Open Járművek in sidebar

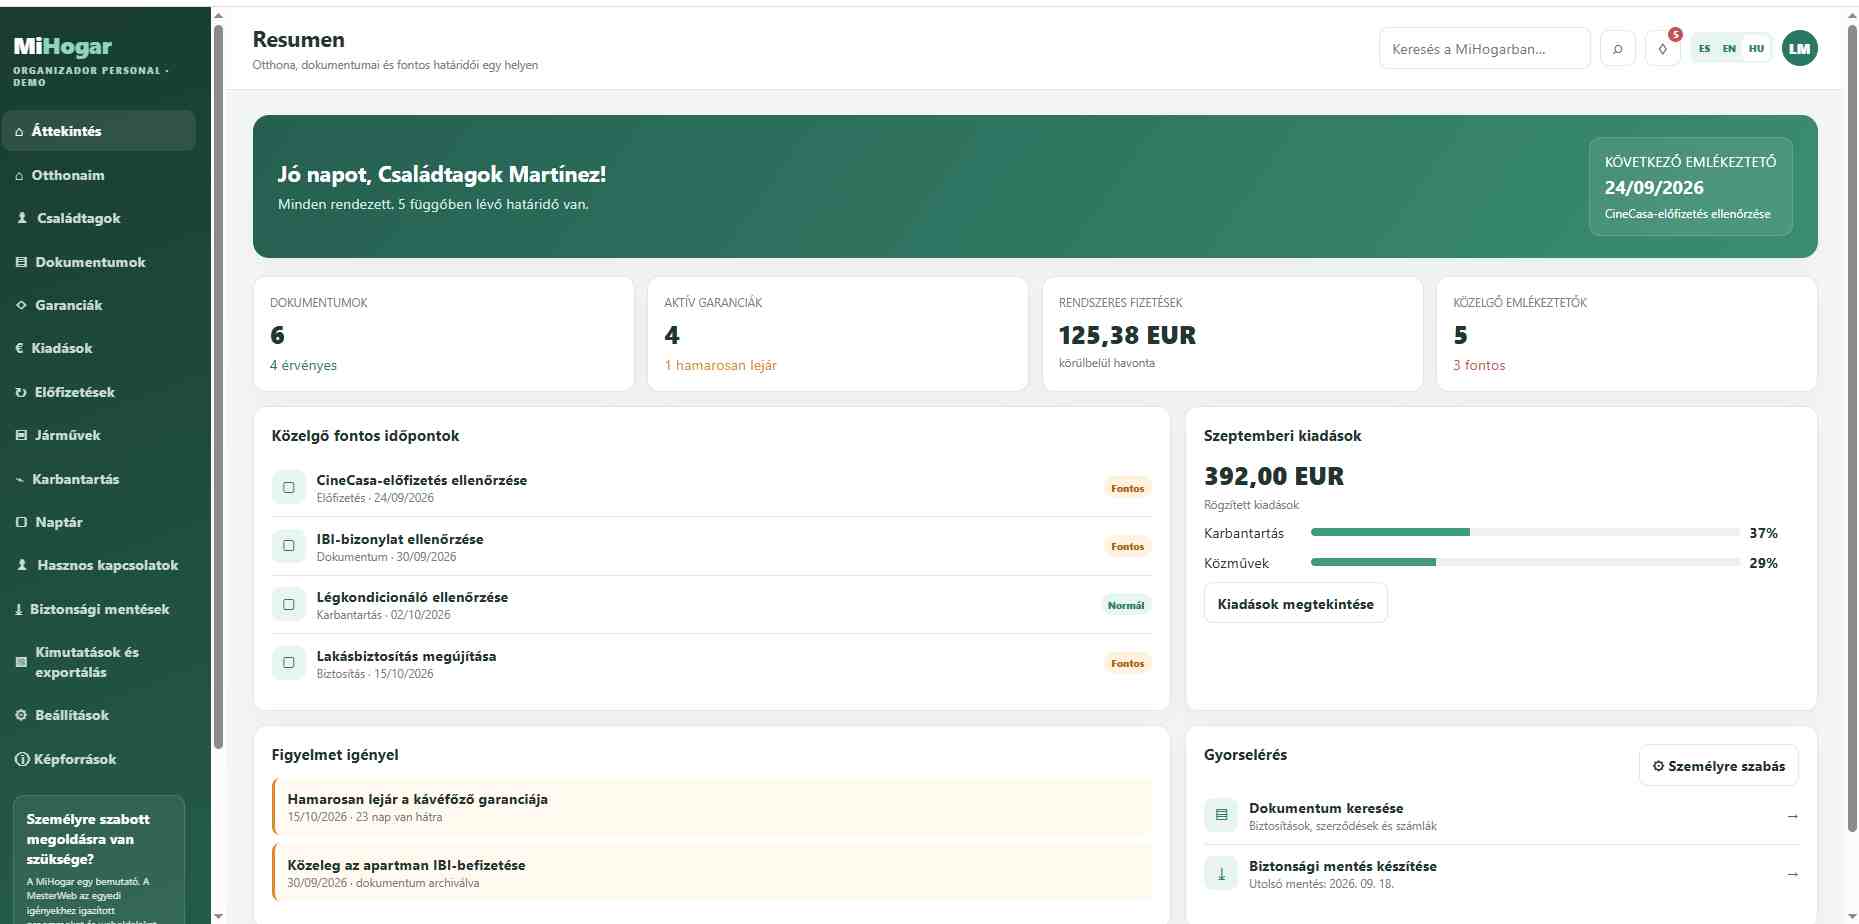point(99,435)
